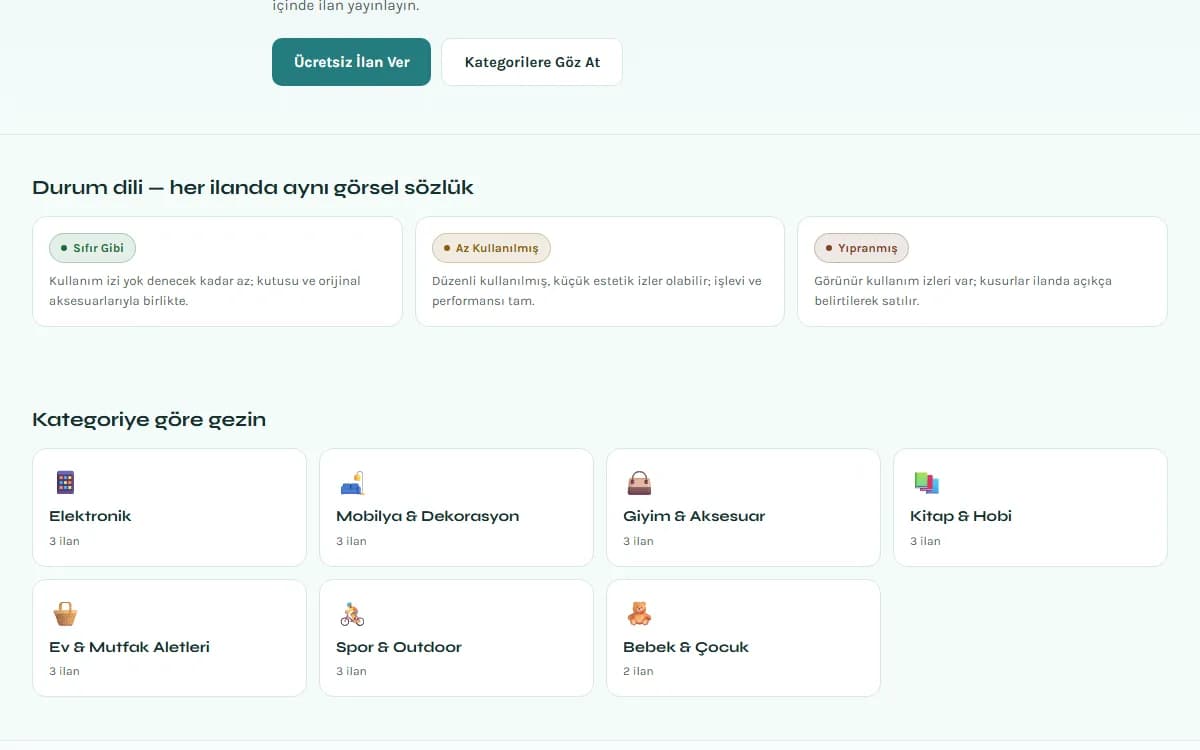This screenshot has height=750, width=1200.
Task: Click '3 ilan' under Ev & Mutfak Aletleri
Action: coord(64,671)
